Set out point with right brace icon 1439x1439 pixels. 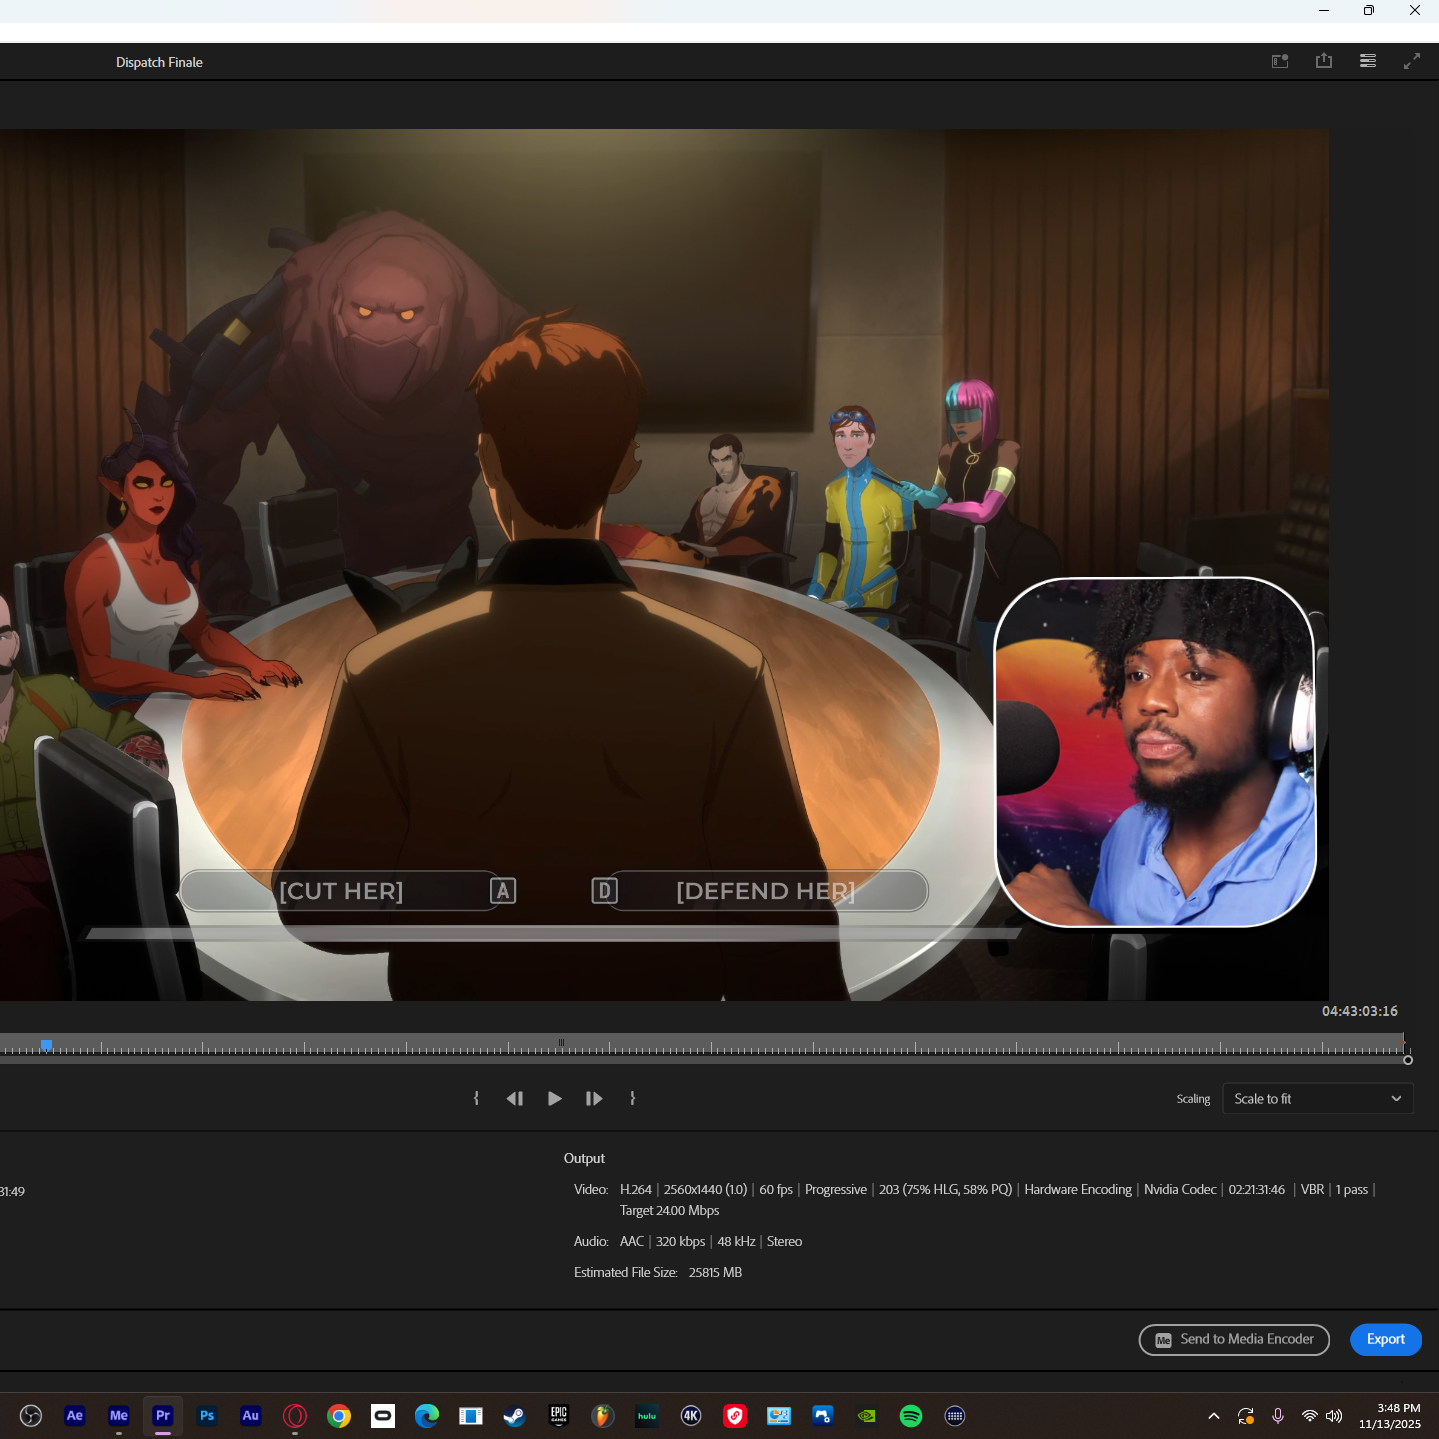[632, 1098]
